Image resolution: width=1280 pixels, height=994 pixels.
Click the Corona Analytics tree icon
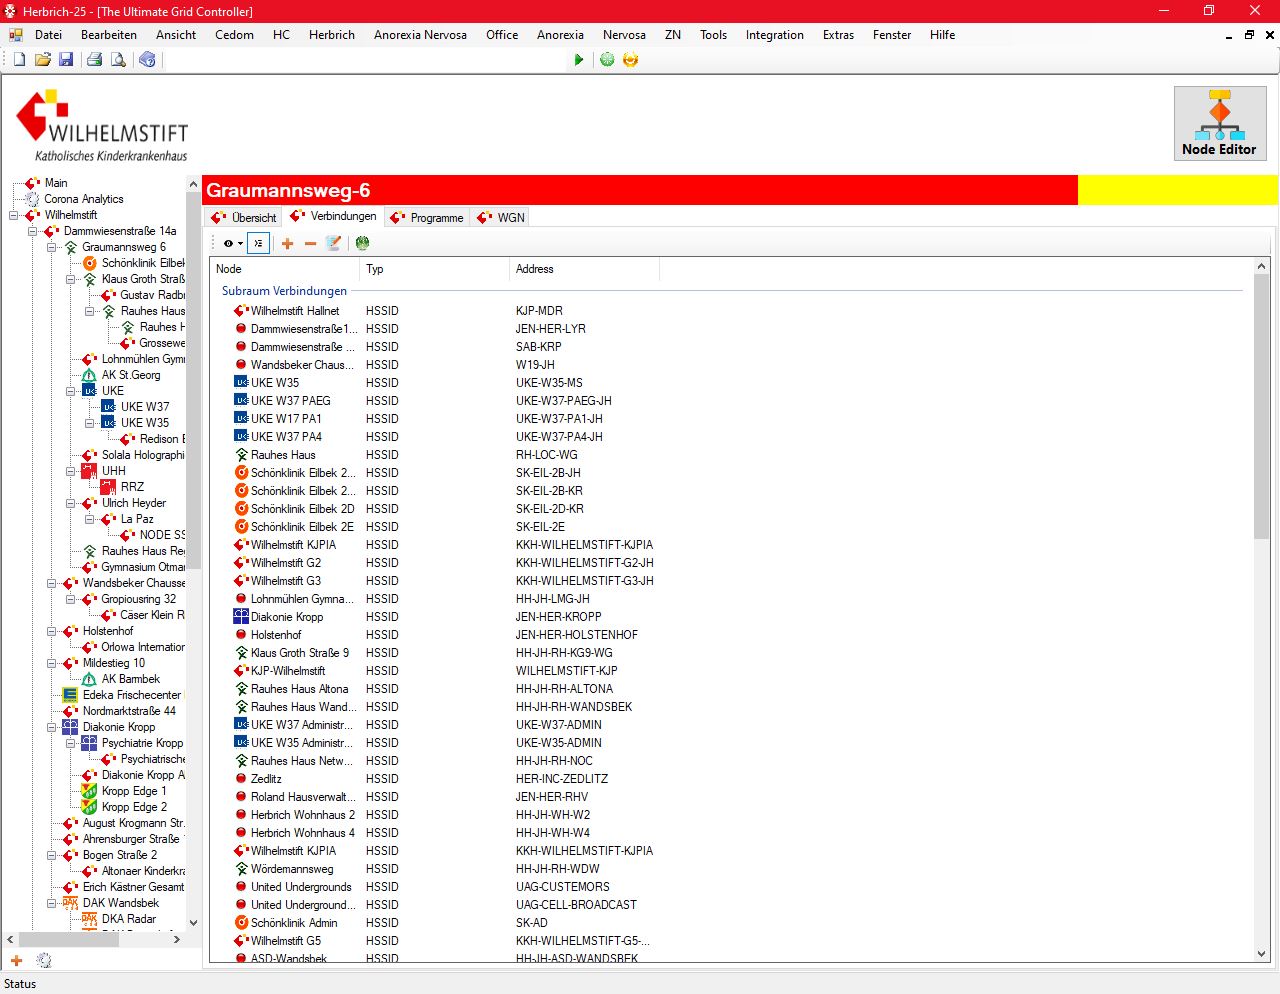(x=33, y=199)
